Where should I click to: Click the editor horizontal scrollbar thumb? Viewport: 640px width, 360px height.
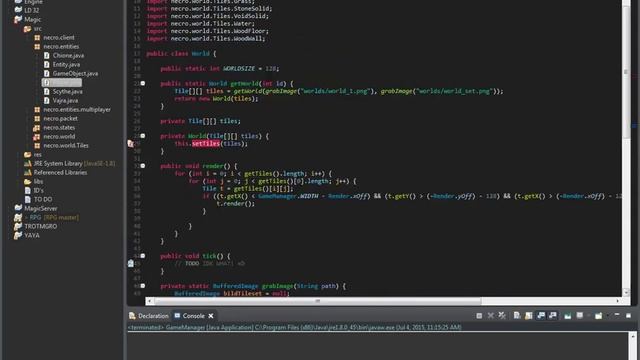pos(318,301)
